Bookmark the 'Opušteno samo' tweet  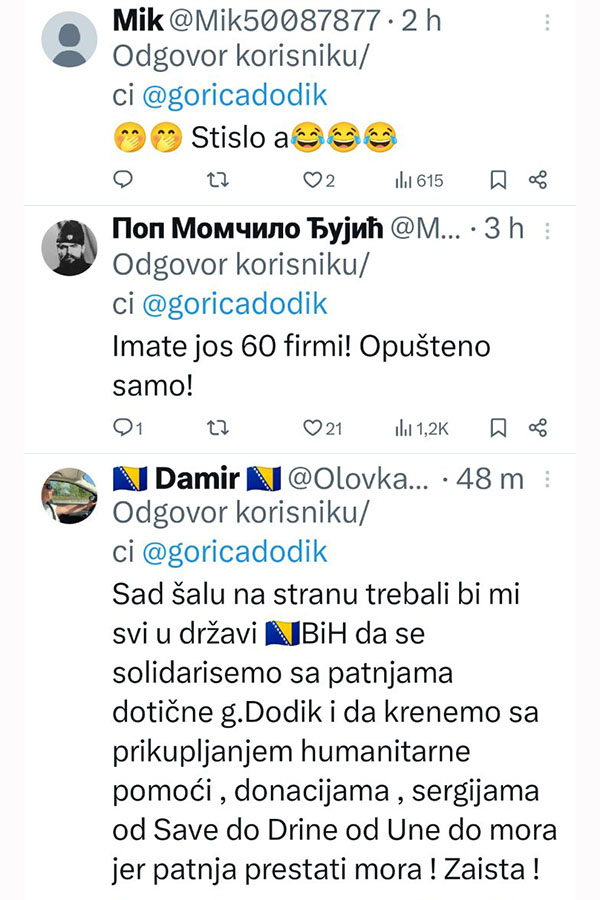tap(497, 428)
